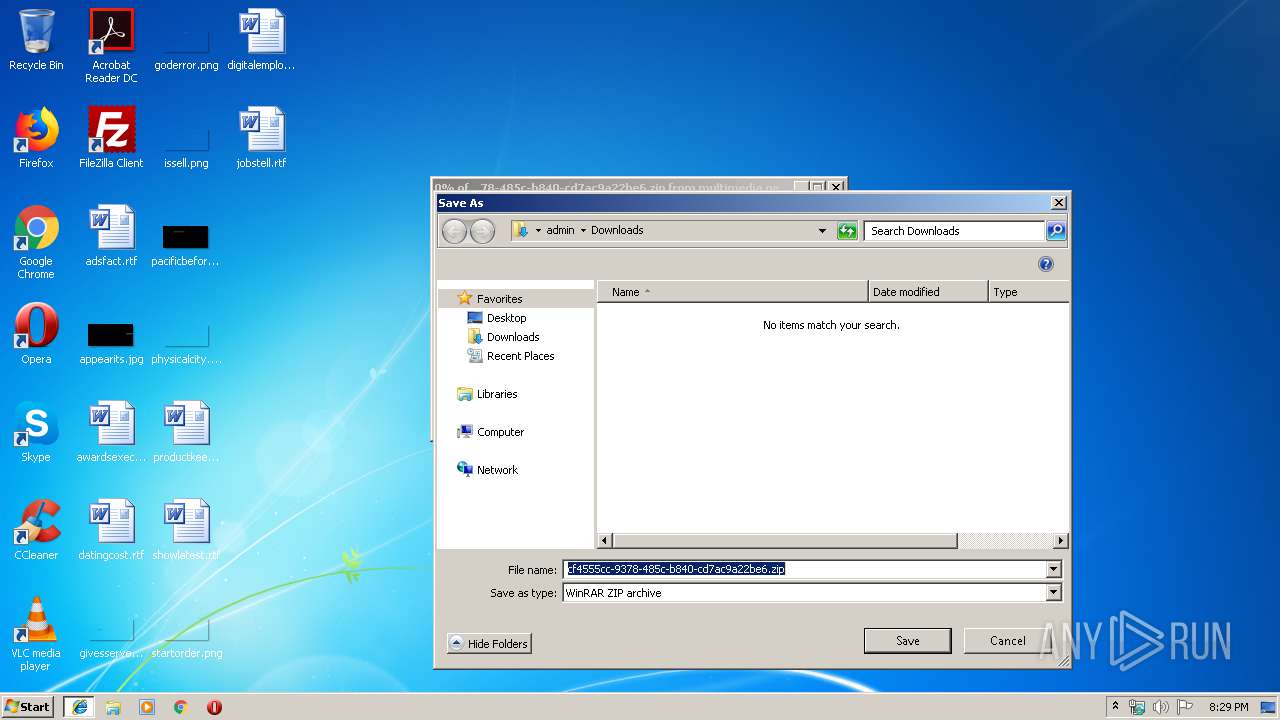
Task: Select datingcost.rtf document icon
Action: tap(111, 530)
